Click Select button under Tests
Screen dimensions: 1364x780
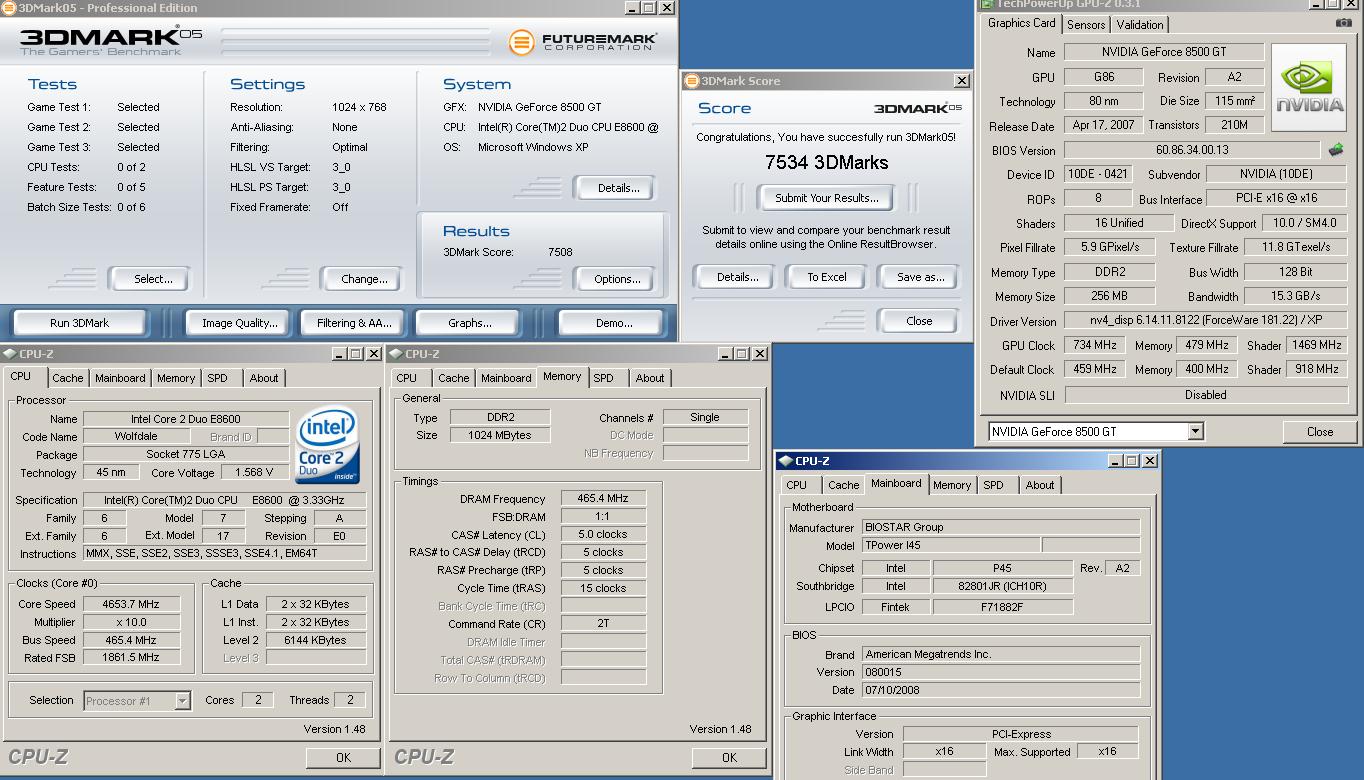point(153,279)
